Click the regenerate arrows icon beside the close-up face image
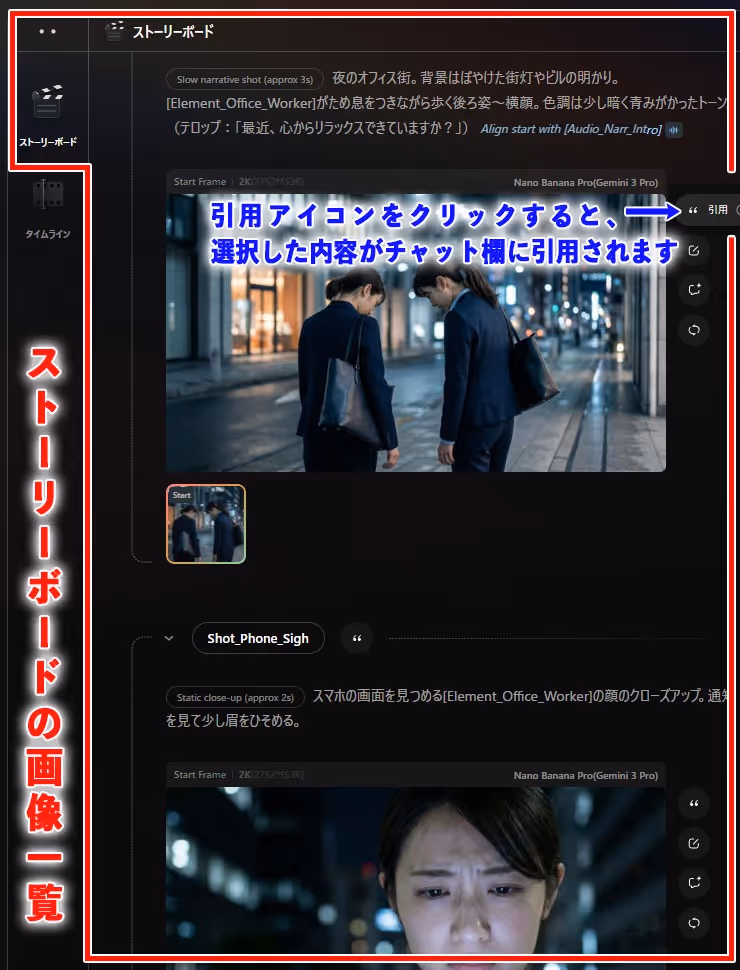Image resolution: width=740 pixels, height=970 pixels. point(694,923)
